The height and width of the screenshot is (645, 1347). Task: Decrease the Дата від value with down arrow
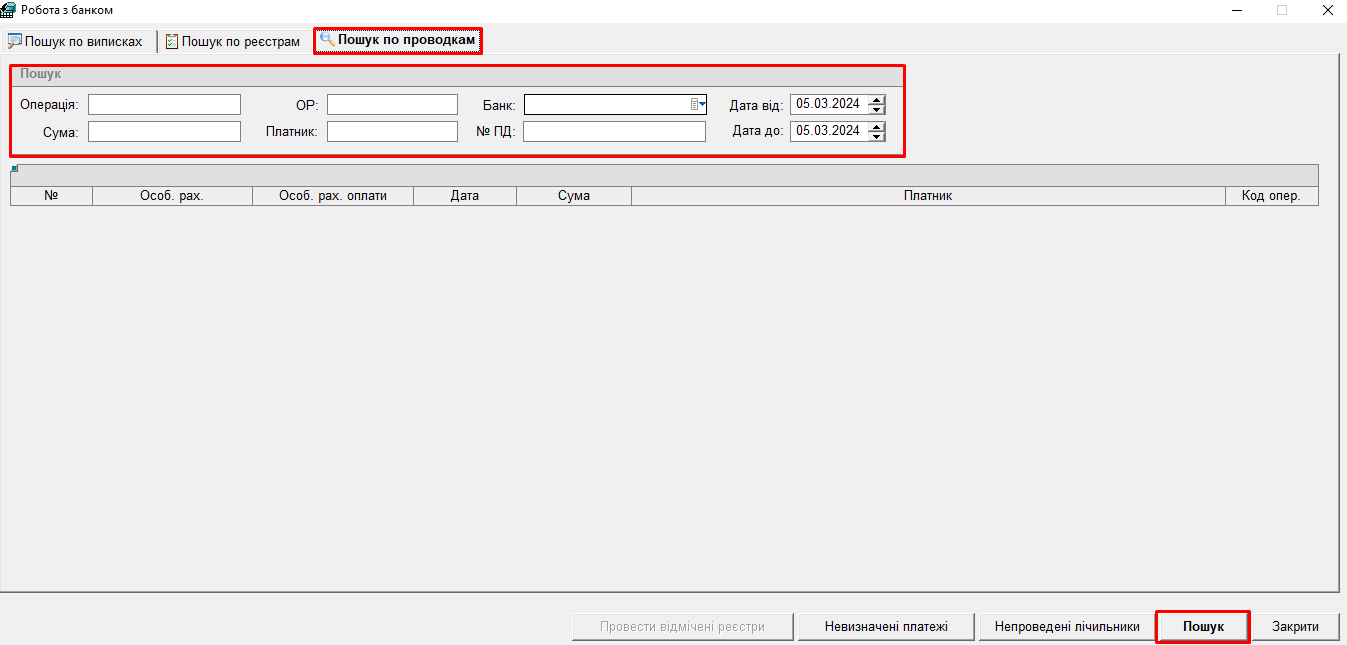(877, 109)
